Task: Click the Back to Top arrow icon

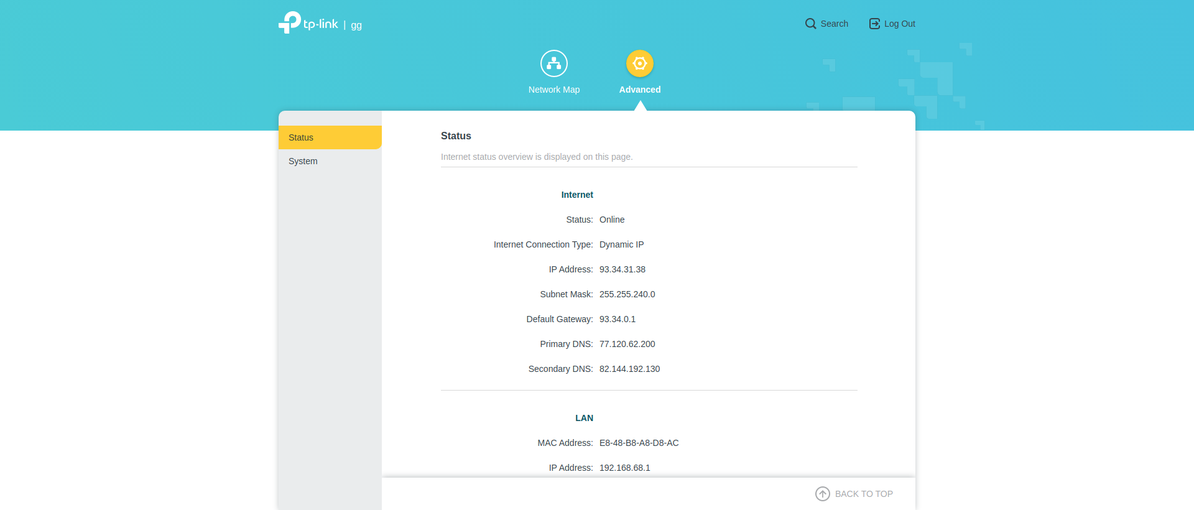Action: coord(822,494)
